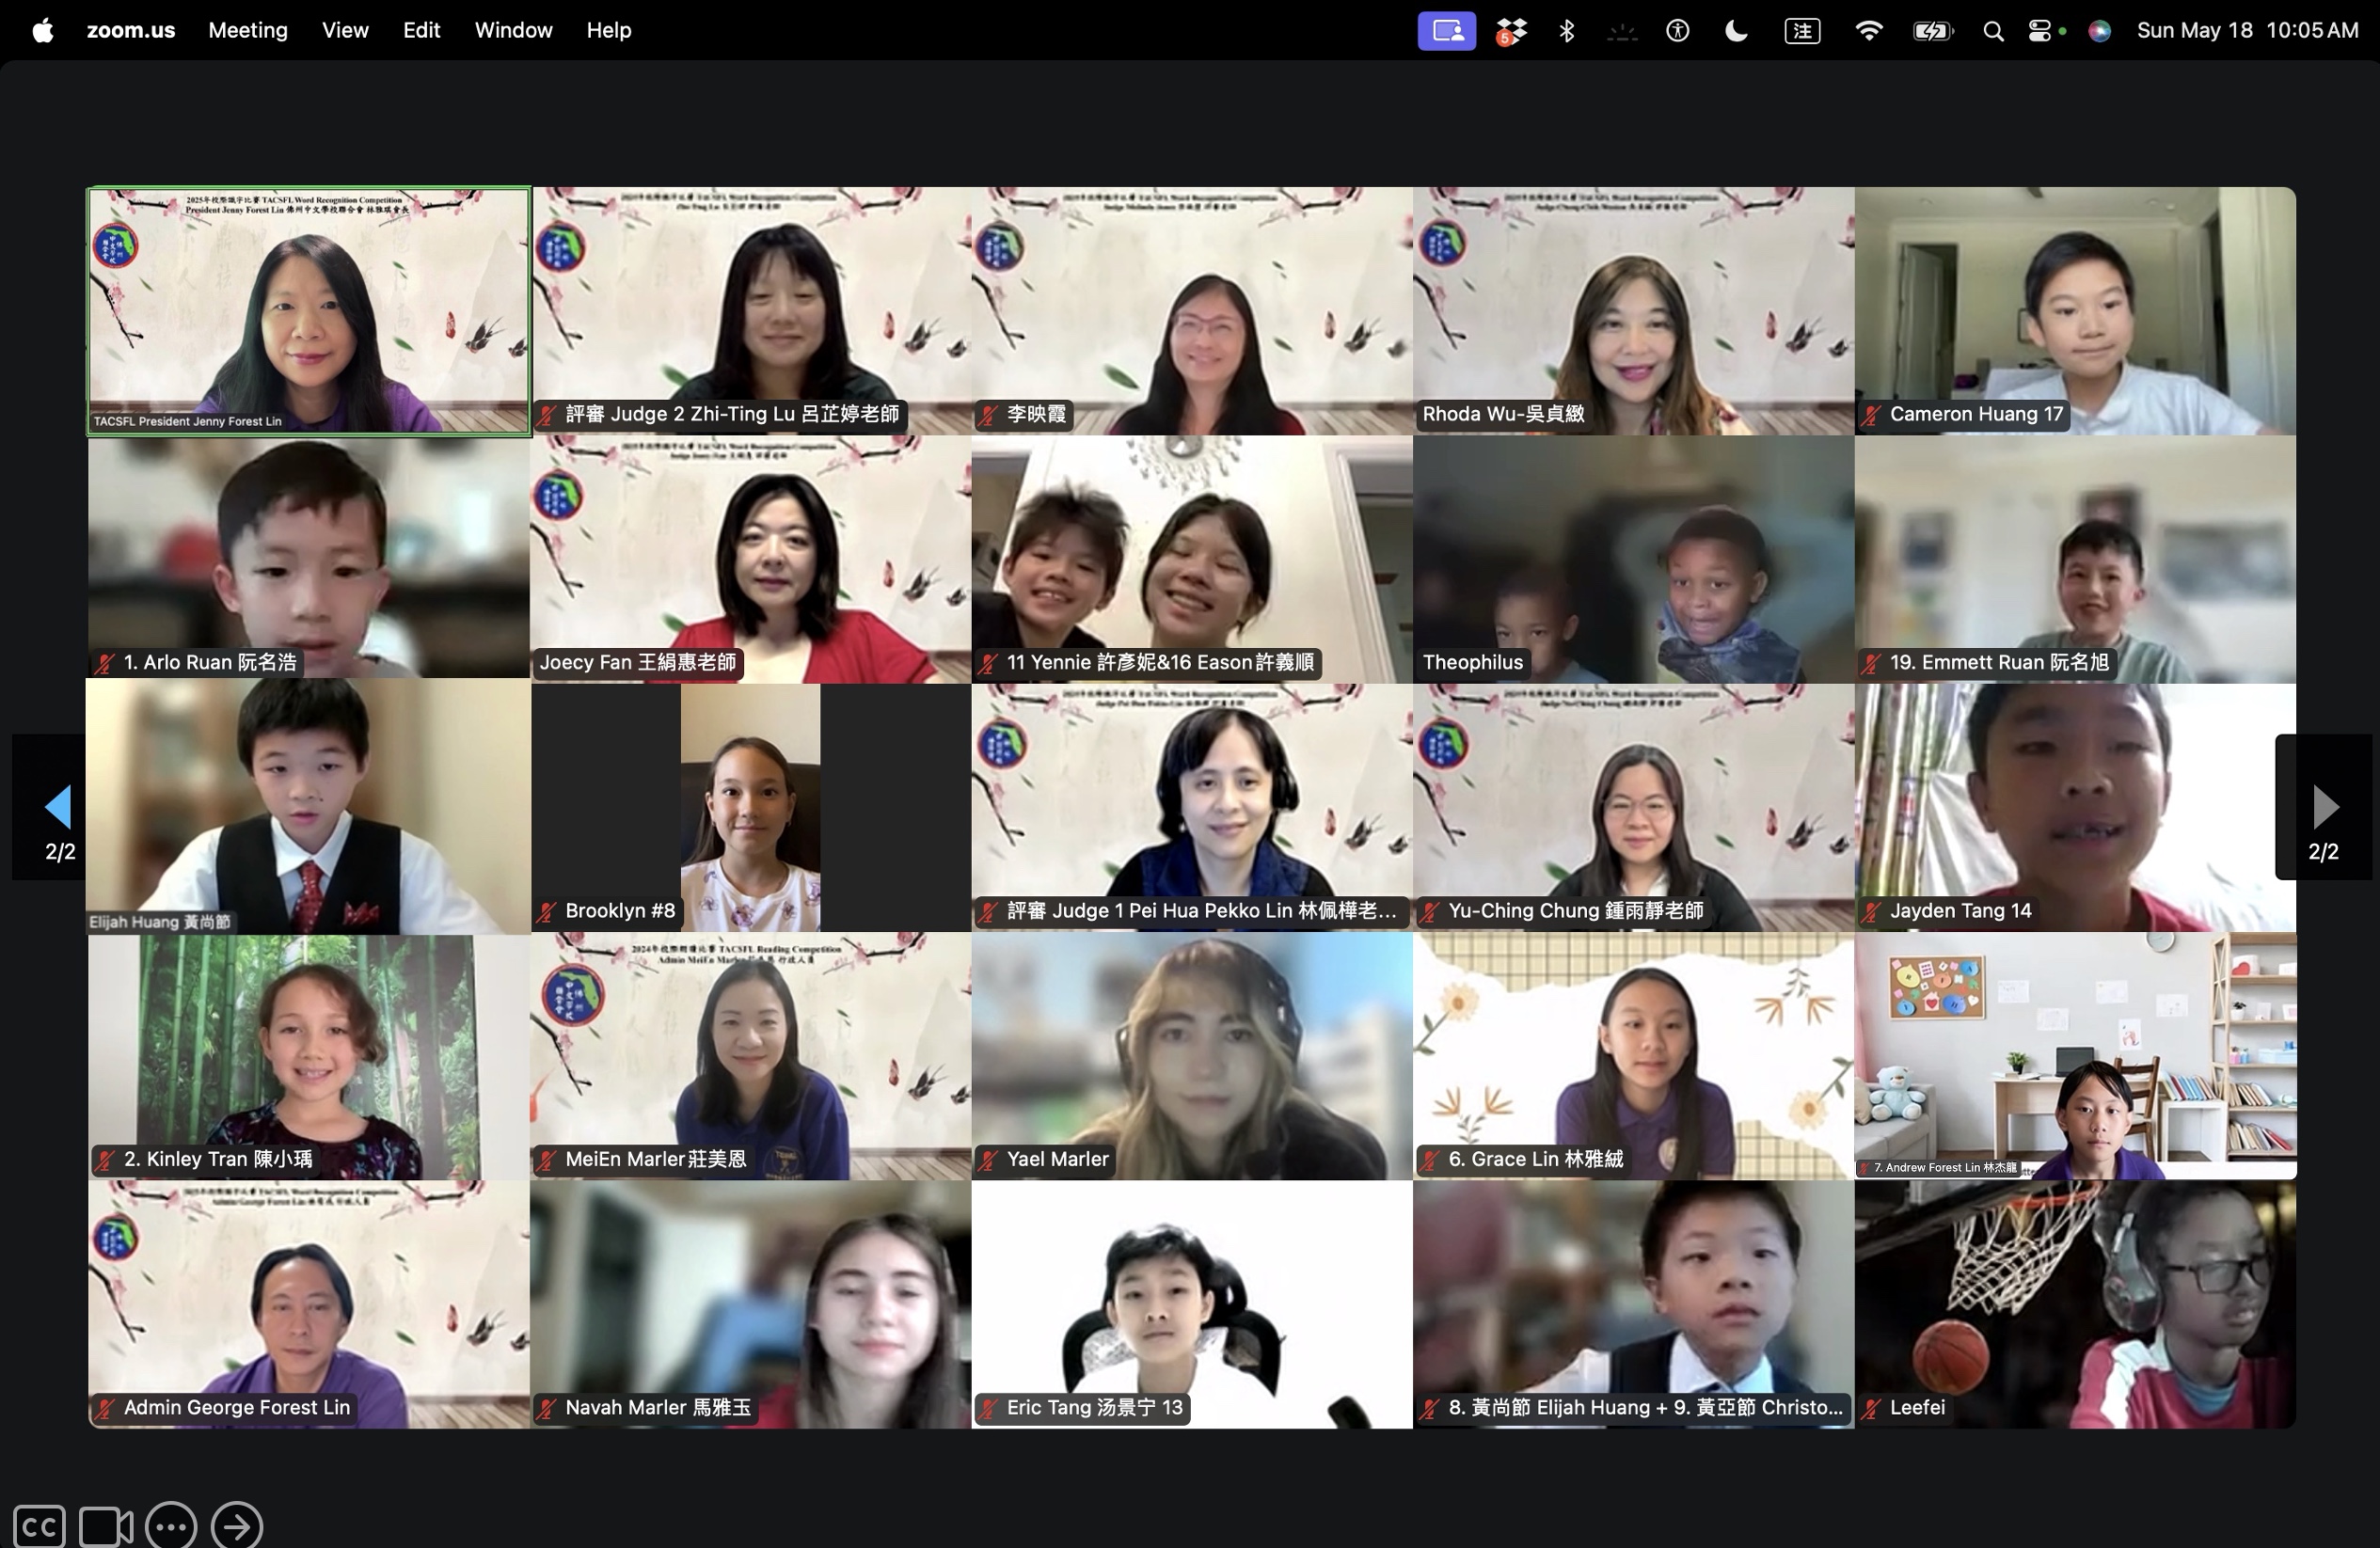Open the Window menu
2380x1548 pixels.
point(513,30)
